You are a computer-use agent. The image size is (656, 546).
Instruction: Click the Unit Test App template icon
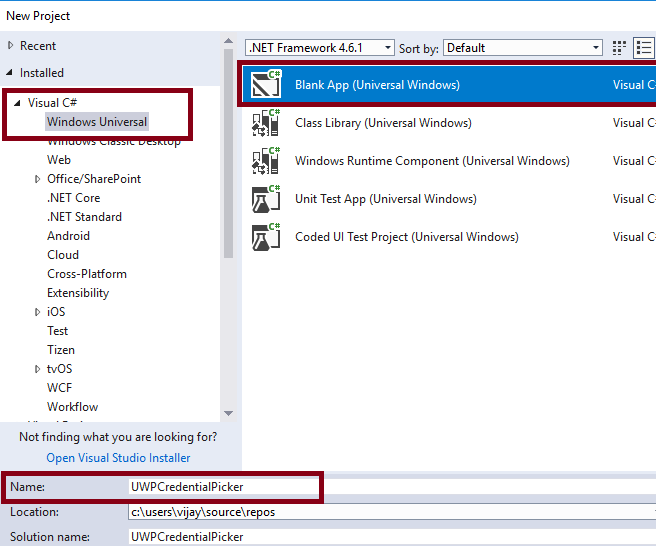(x=266, y=198)
